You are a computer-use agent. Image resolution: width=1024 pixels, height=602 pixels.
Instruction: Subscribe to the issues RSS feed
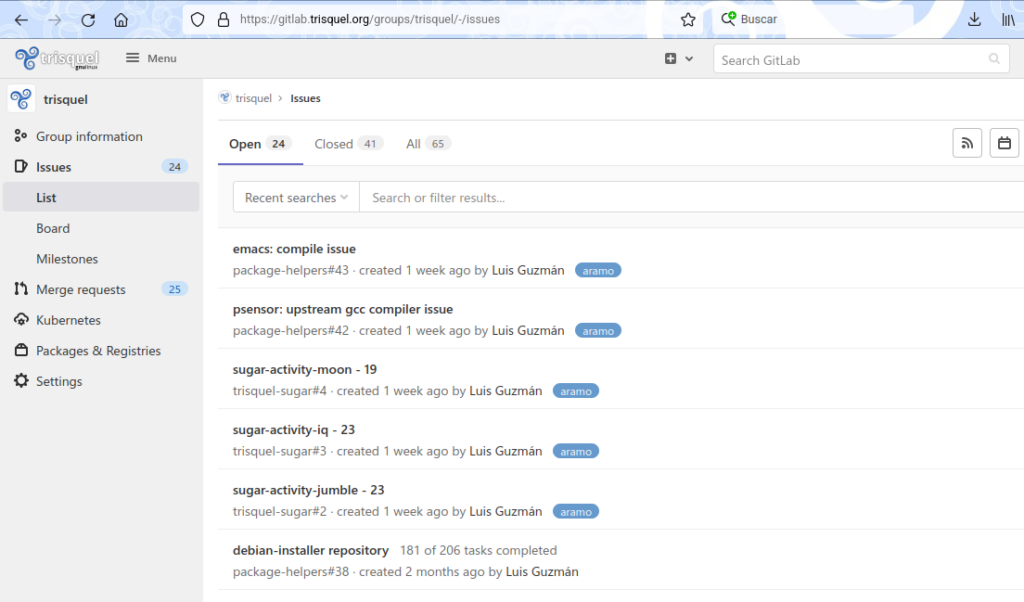pyautogui.click(x=967, y=144)
